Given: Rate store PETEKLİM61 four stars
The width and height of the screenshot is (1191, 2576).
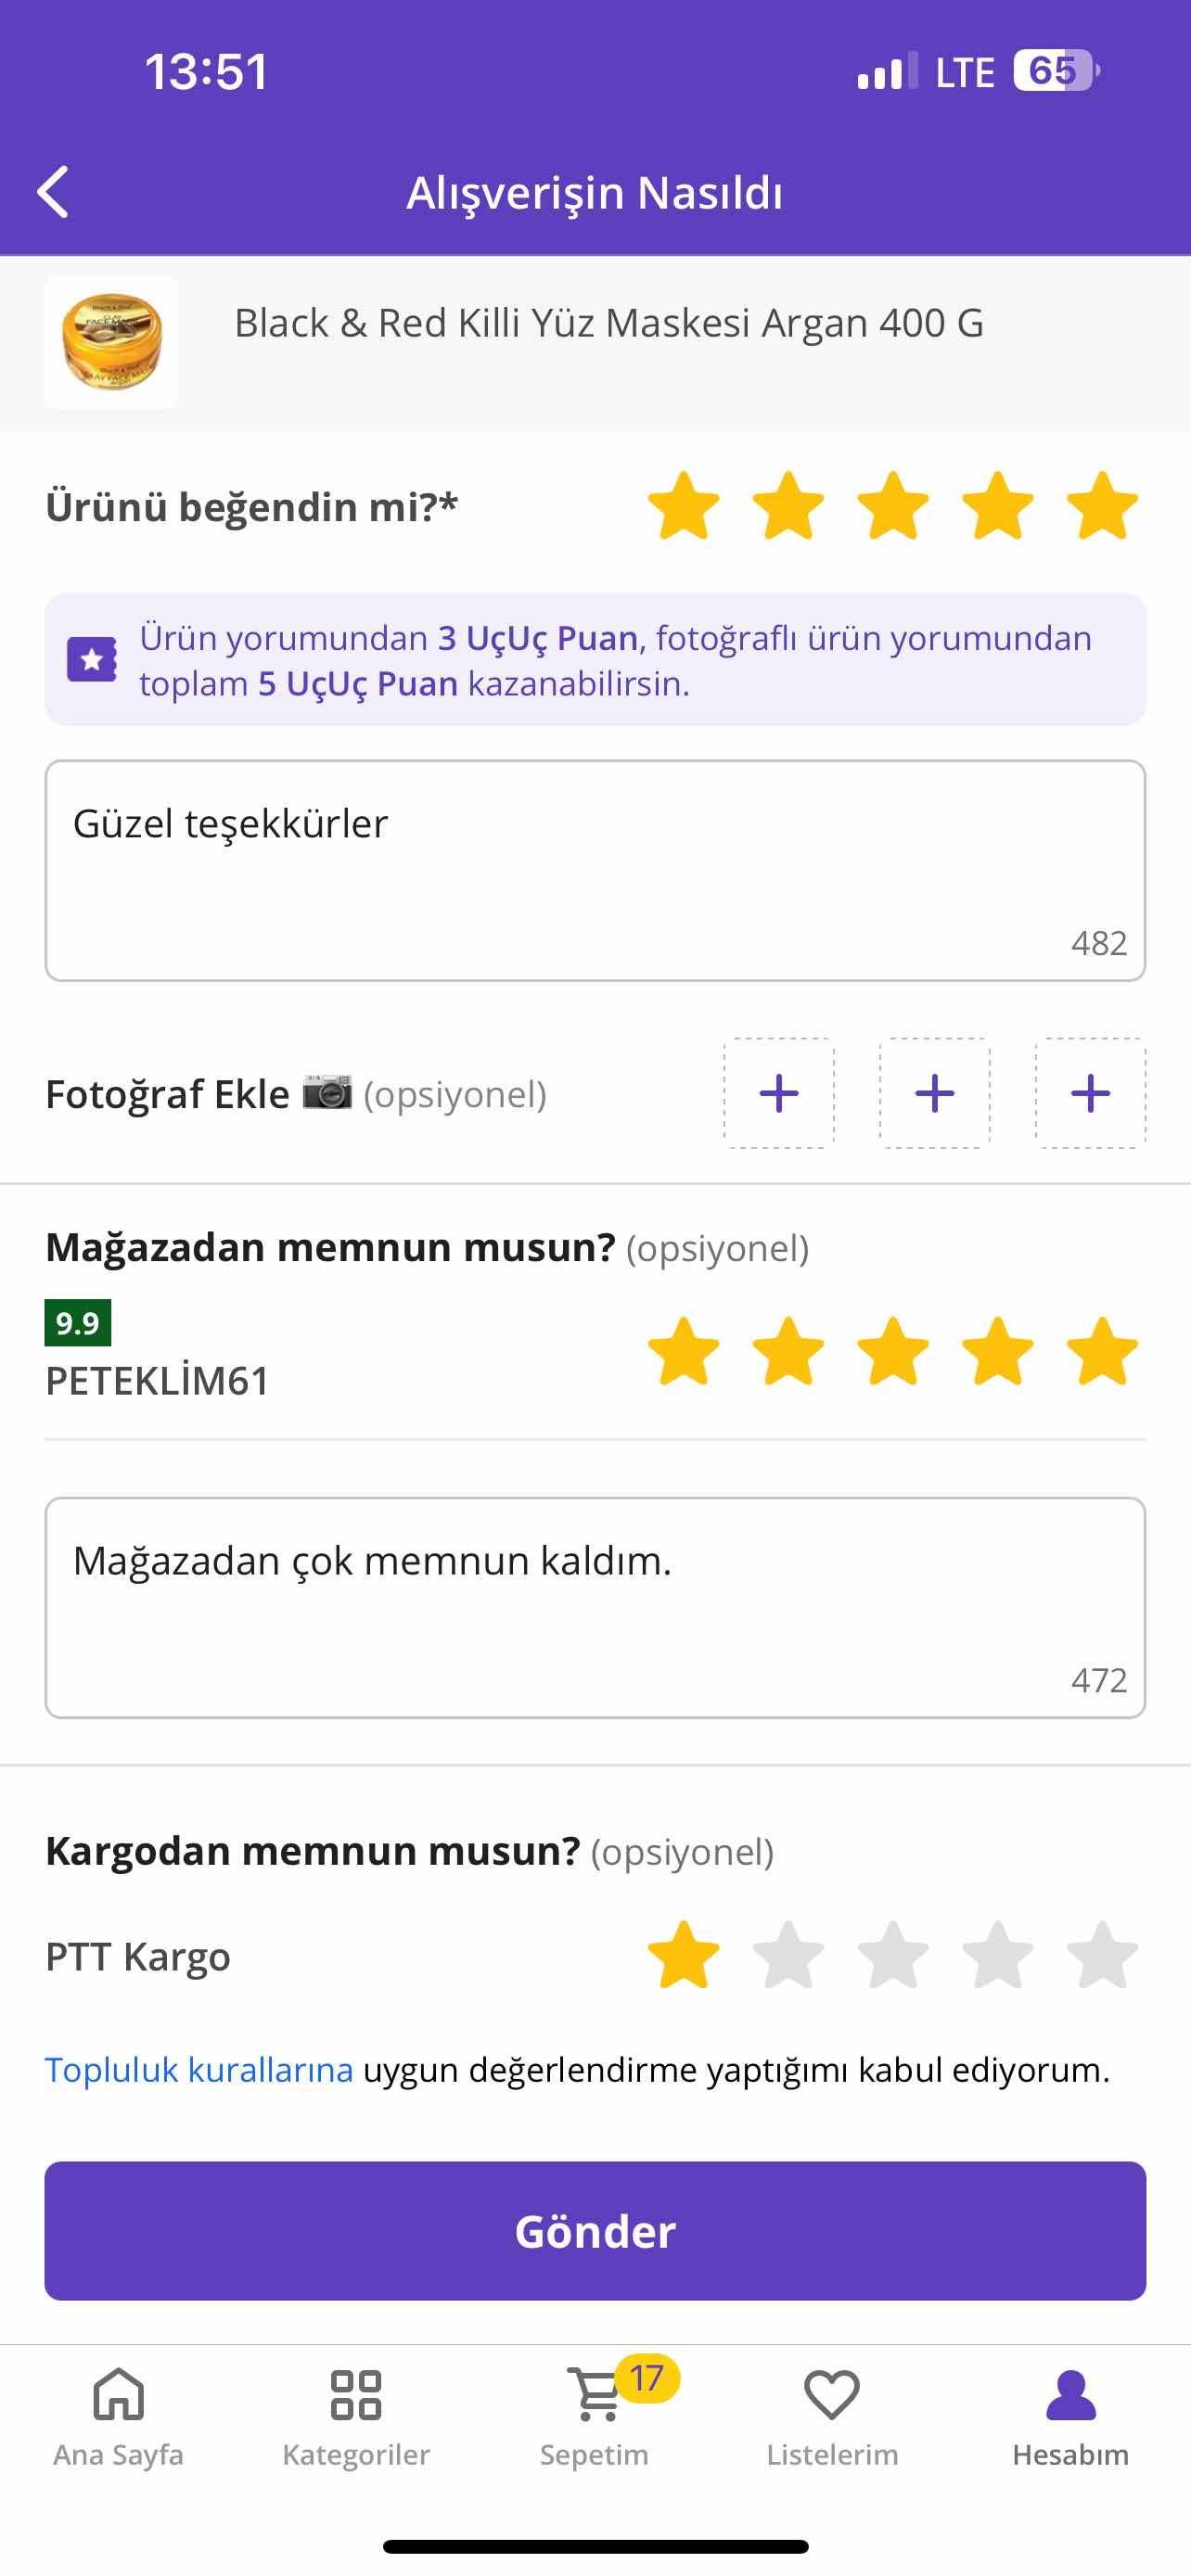Looking at the screenshot, I should (x=998, y=1351).
